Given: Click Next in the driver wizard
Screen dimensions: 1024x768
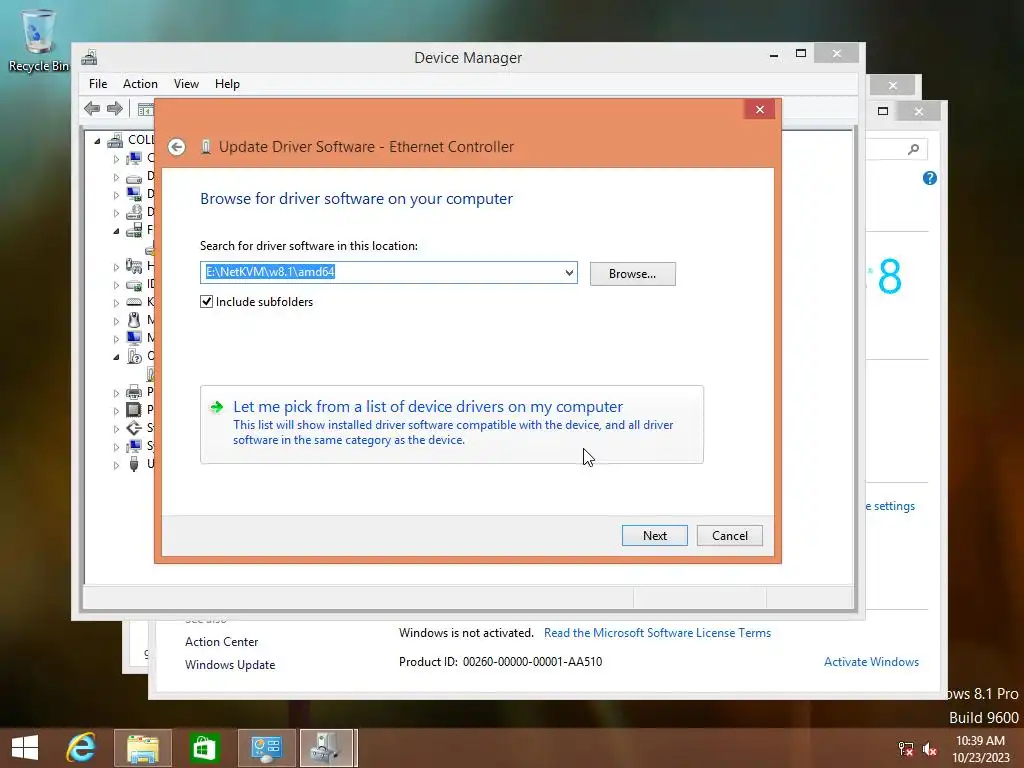Looking at the screenshot, I should point(654,536).
